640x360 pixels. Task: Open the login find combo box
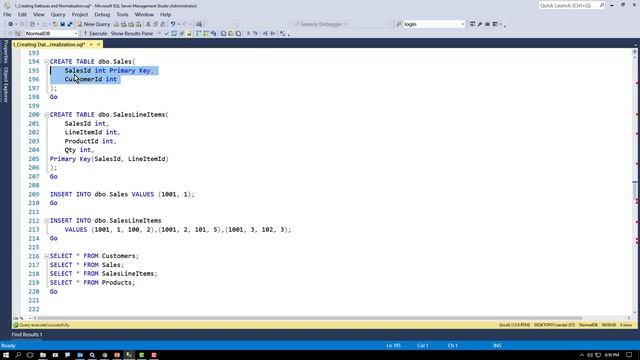(x=434, y=24)
